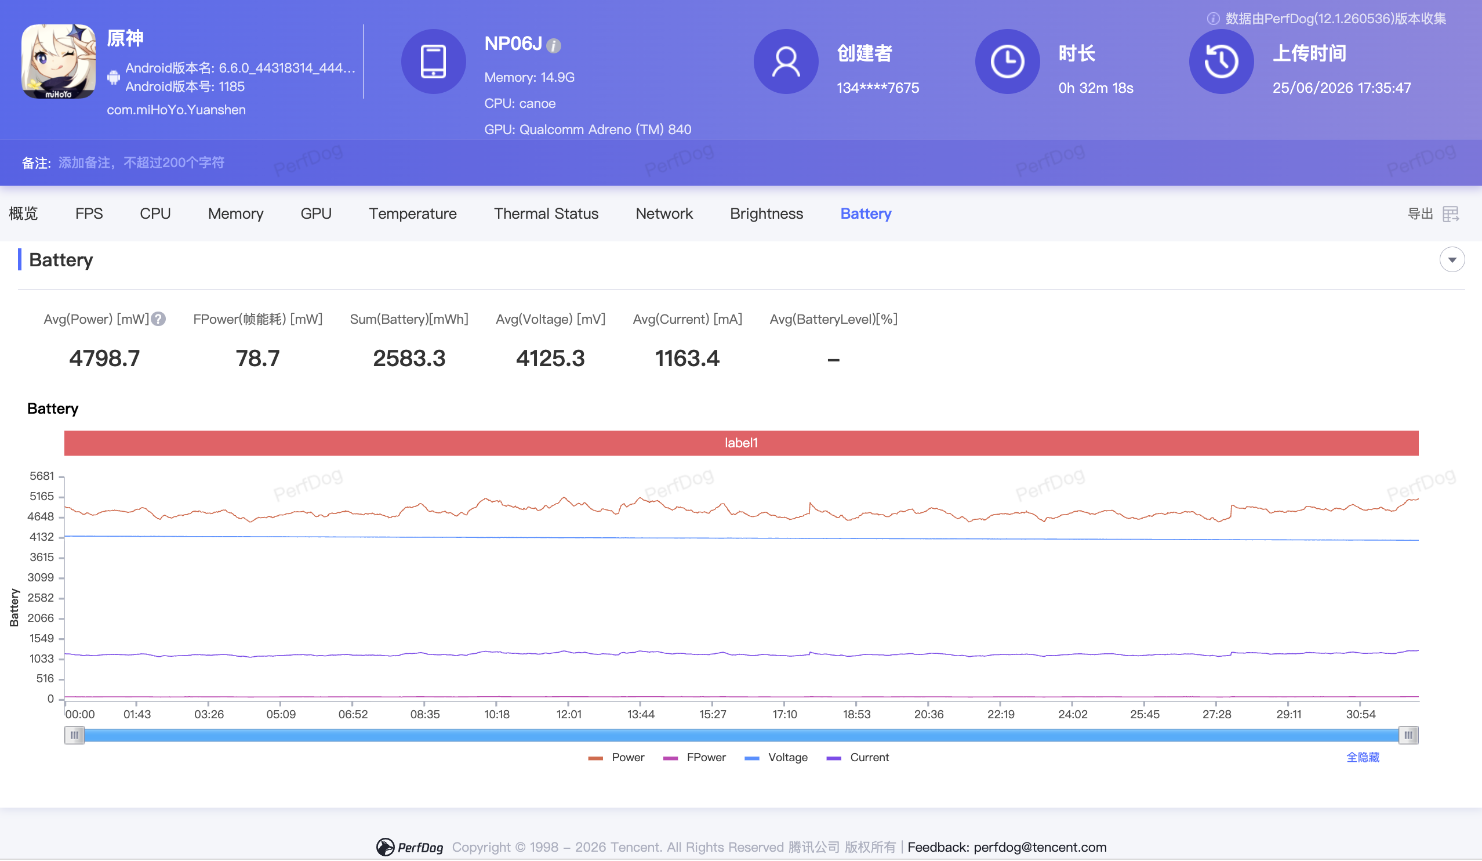
Task: Click the FPower value 78.7
Action: (x=258, y=358)
